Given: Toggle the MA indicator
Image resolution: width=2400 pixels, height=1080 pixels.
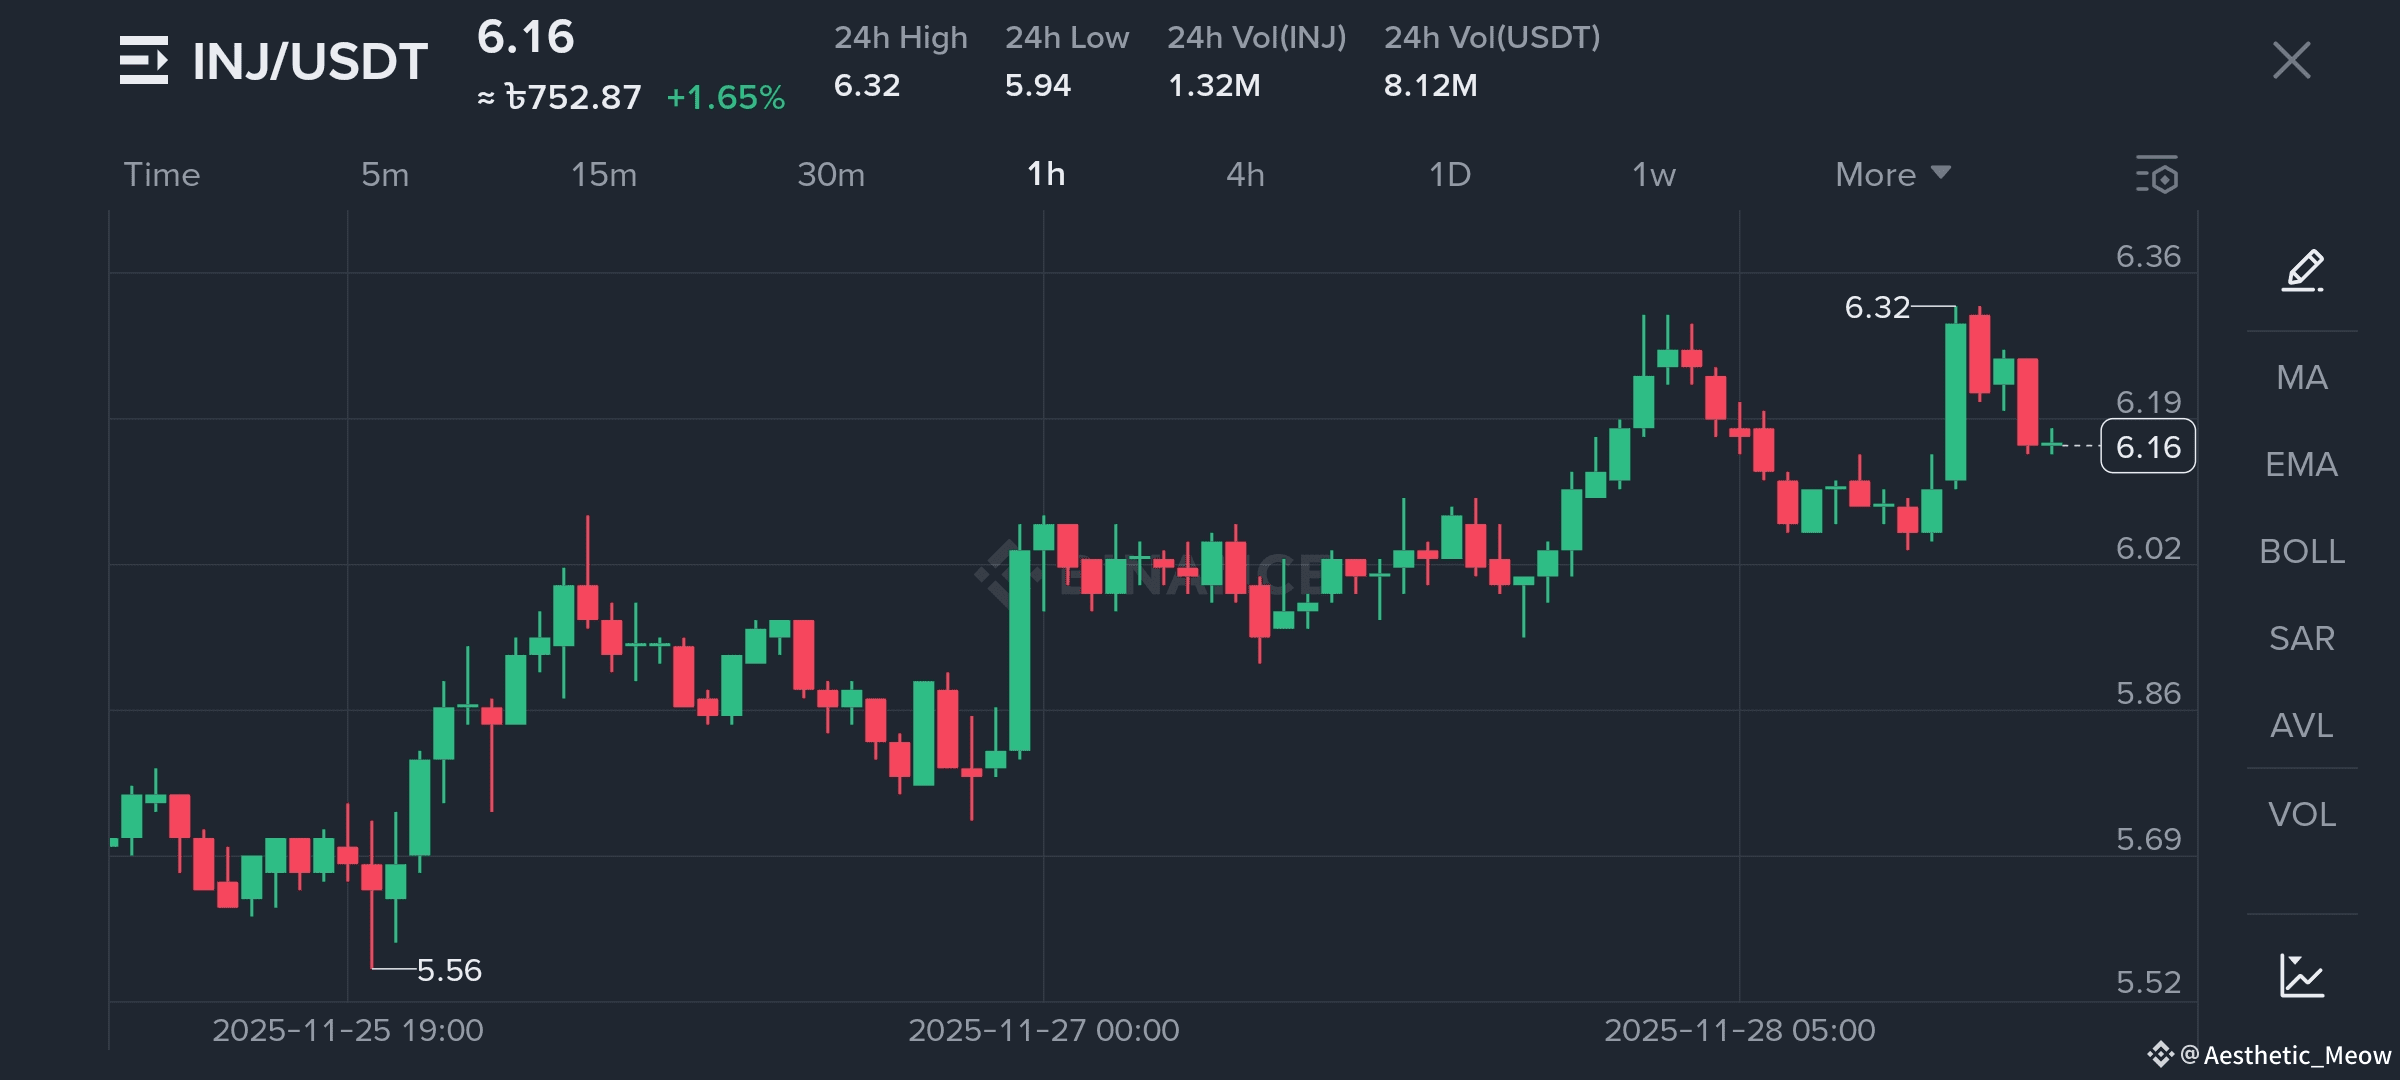Looking at the screenshot, I should click(x=2302, y=377).
